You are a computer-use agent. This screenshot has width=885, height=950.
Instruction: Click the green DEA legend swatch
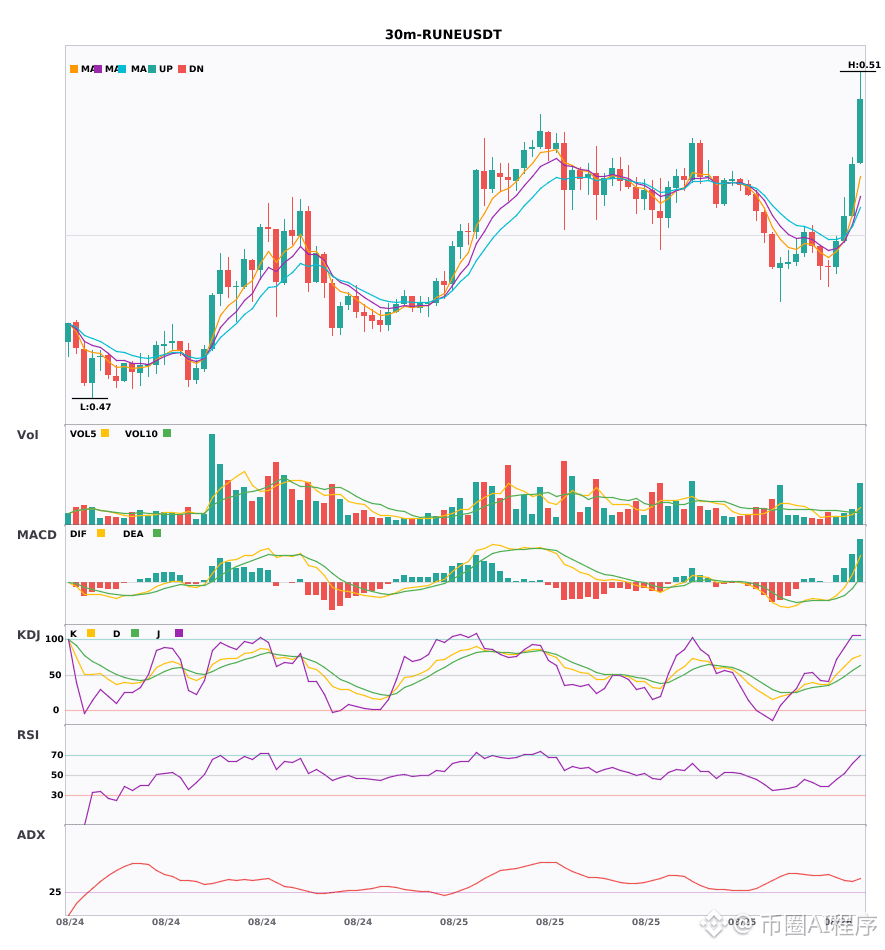pos(157,533)
